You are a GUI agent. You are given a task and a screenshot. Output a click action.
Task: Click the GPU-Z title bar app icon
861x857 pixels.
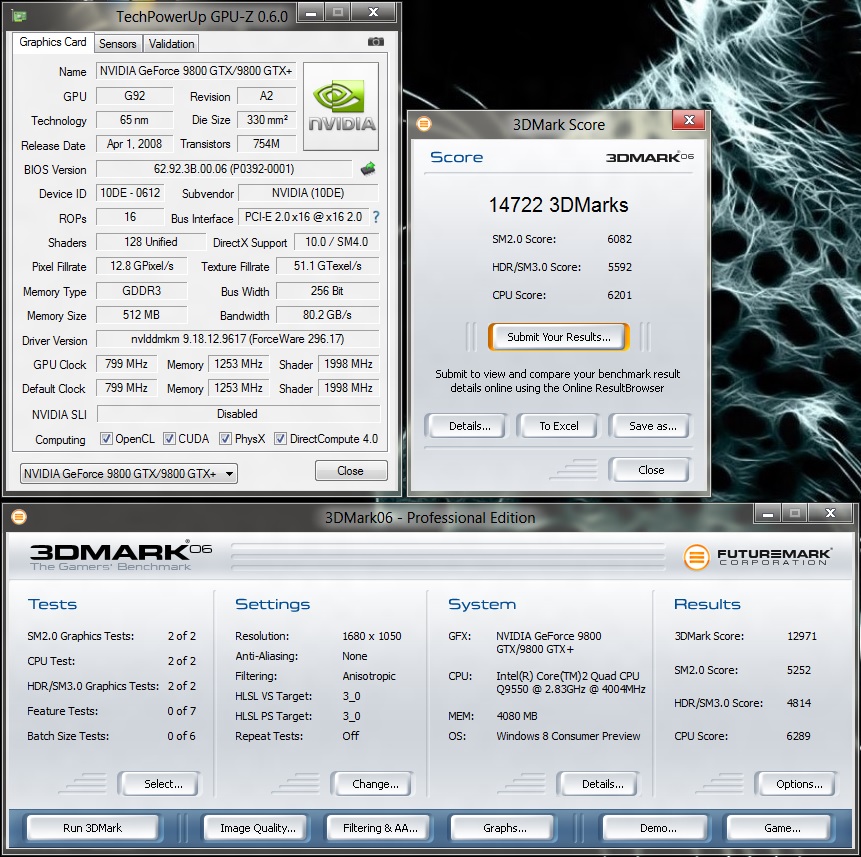pos(19,16)
